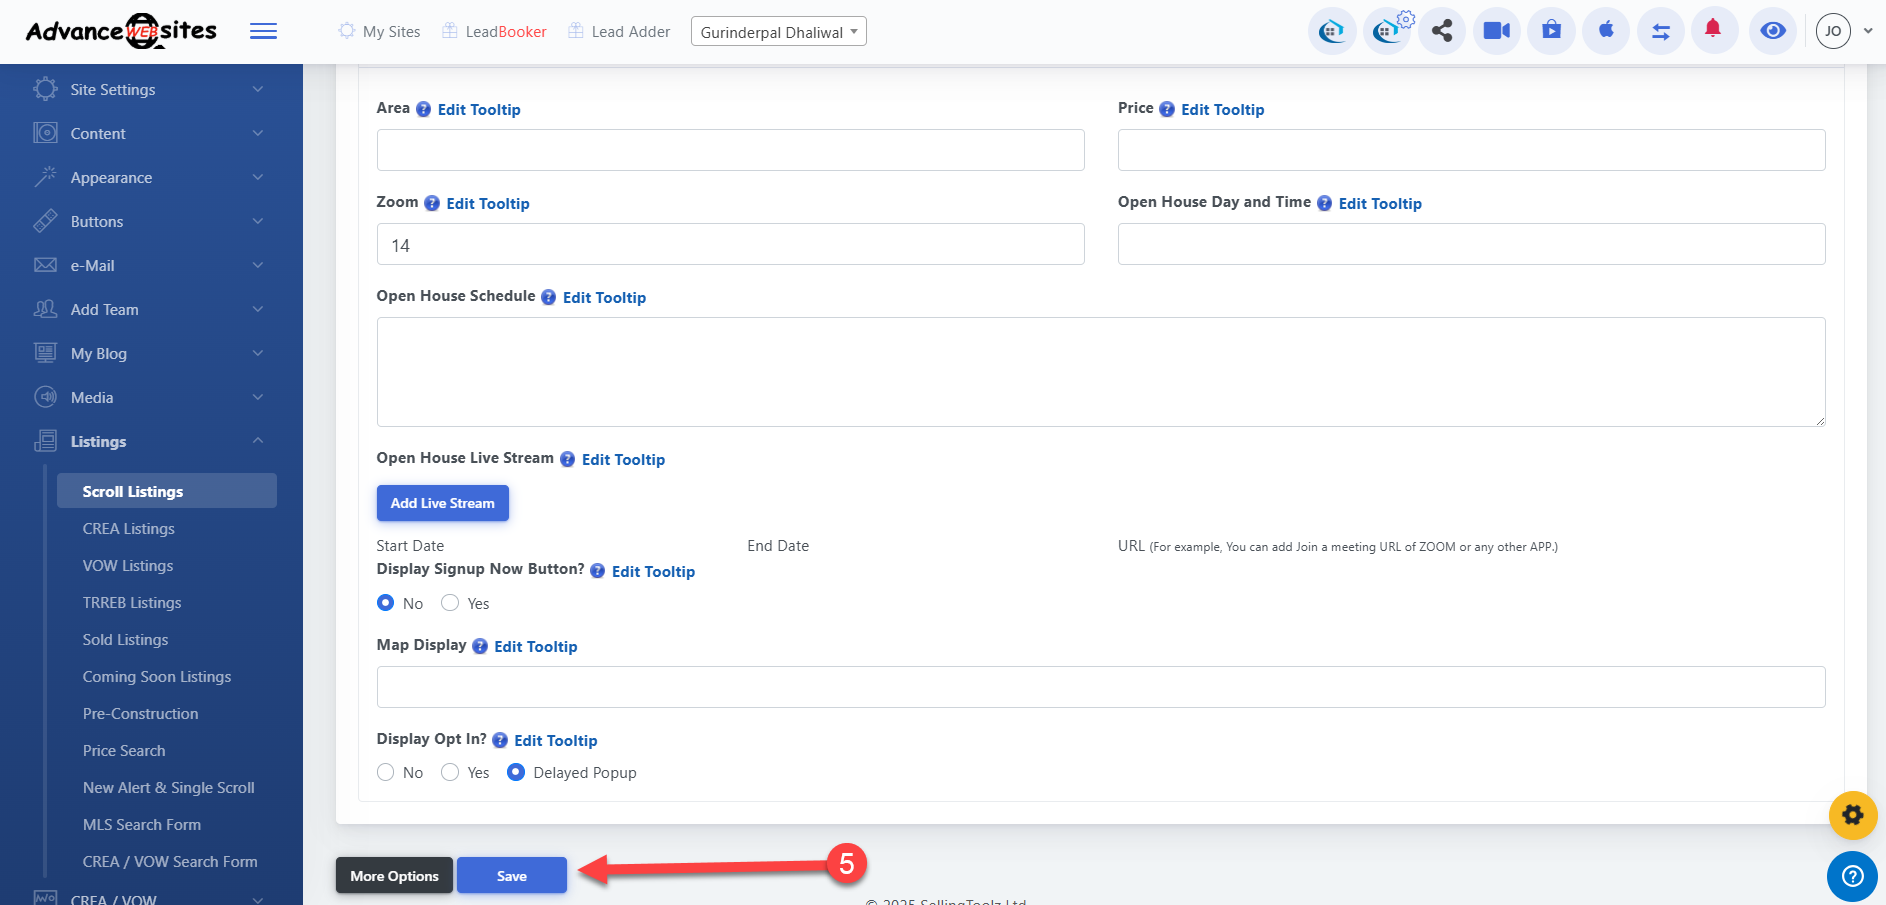The width and height of the screenshot is (1886, 905).
Task: Click the swap arrows icon
Action: point(1661,31)
